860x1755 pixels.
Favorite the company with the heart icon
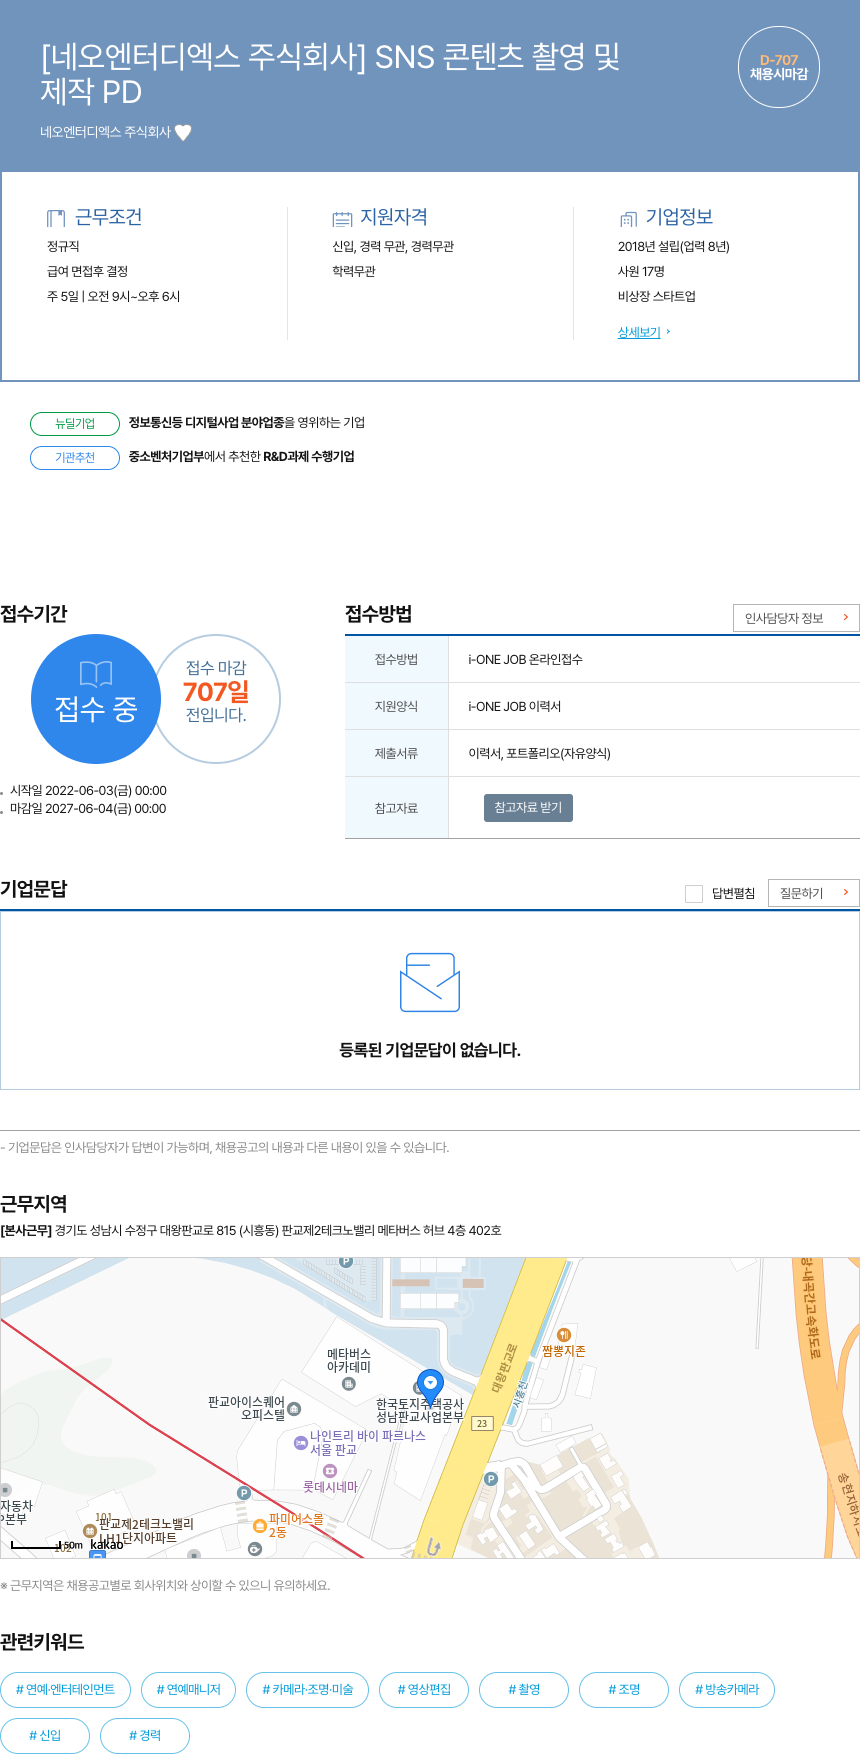pyautogui.click(x=183, y=132)
